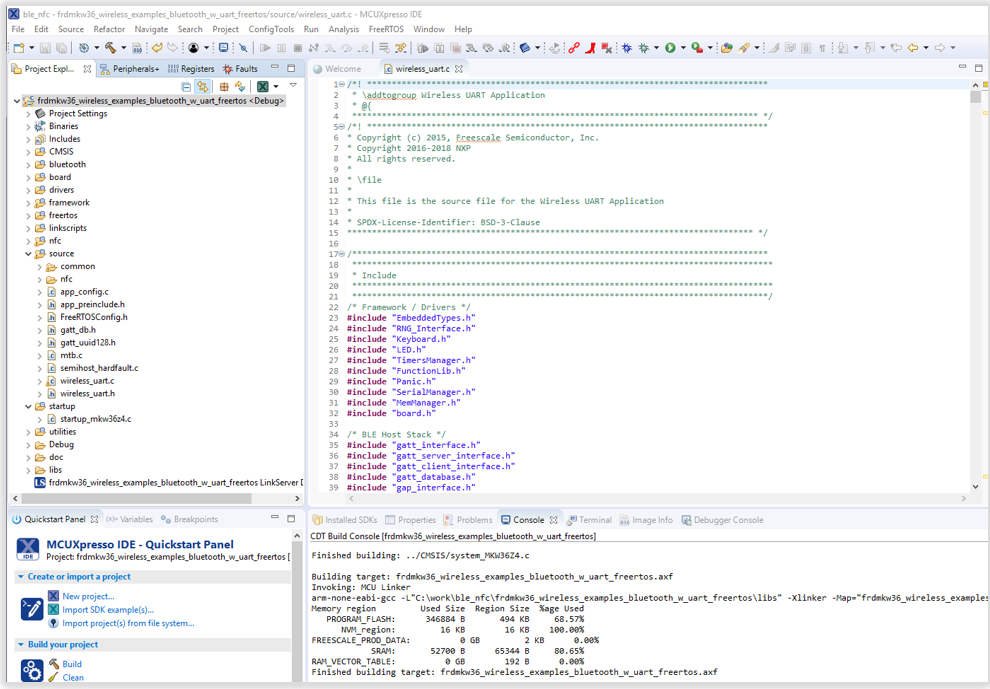Viewport: 990px width, 689px height.
Task: Toggle Link with Editor in Project Explorer
Action: point(202,87)
